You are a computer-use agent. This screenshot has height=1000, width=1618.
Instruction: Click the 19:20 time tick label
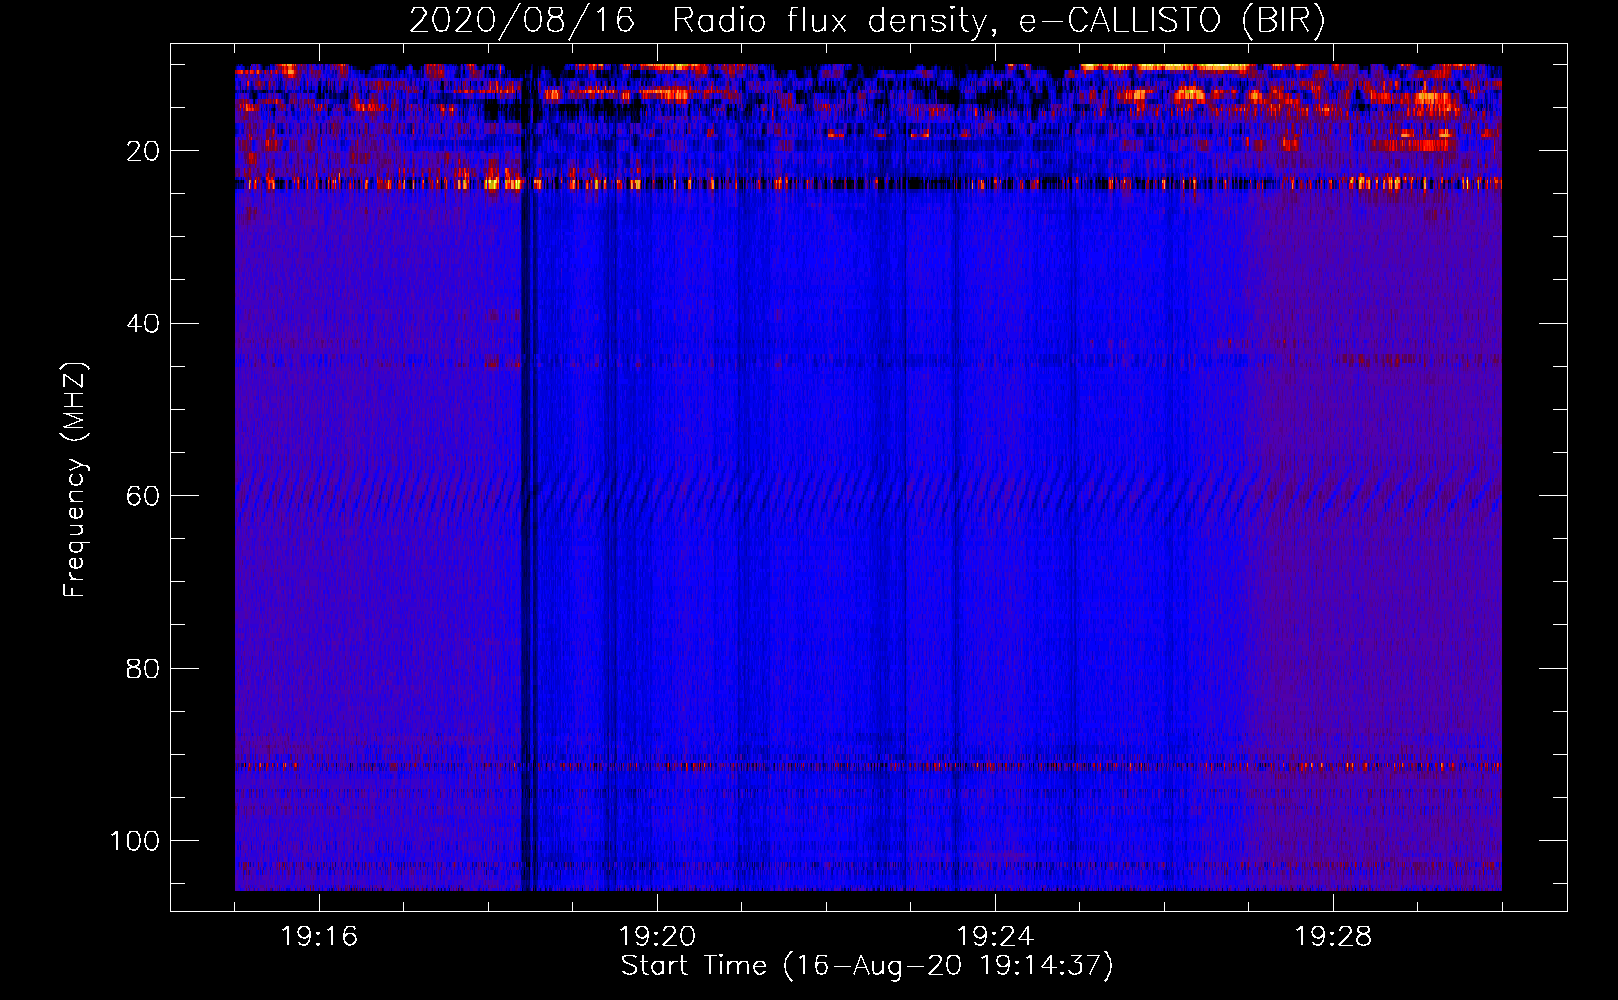pos(657,937)
